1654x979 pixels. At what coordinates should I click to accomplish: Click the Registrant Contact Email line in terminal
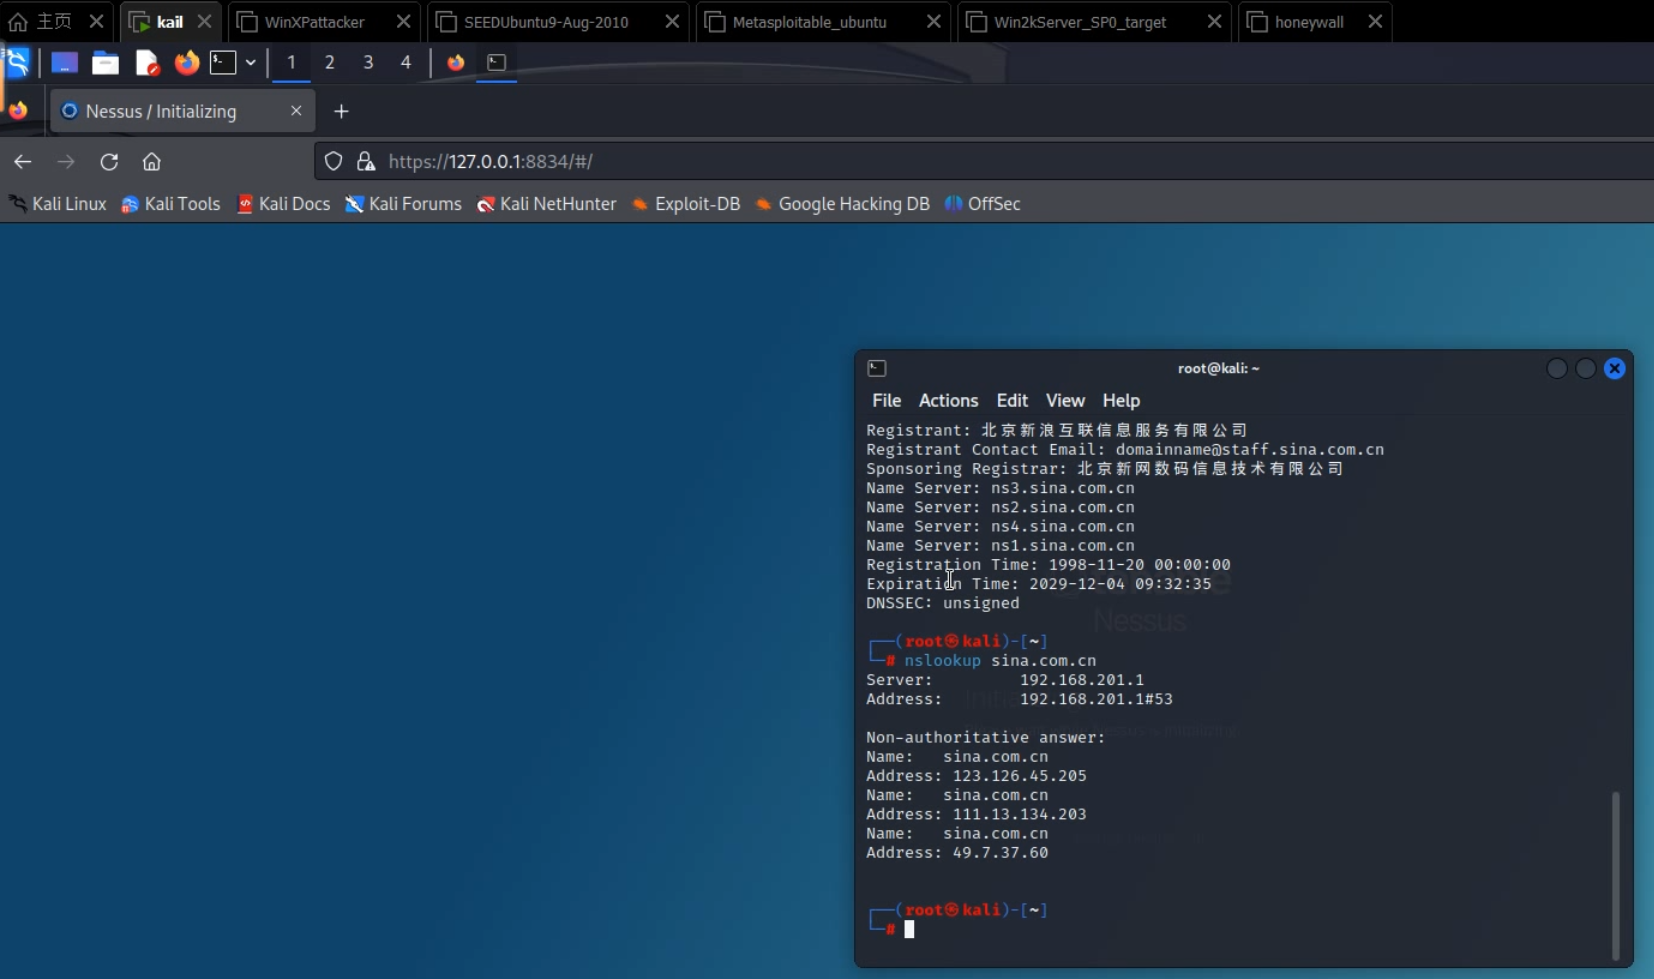coord(1125,450)
